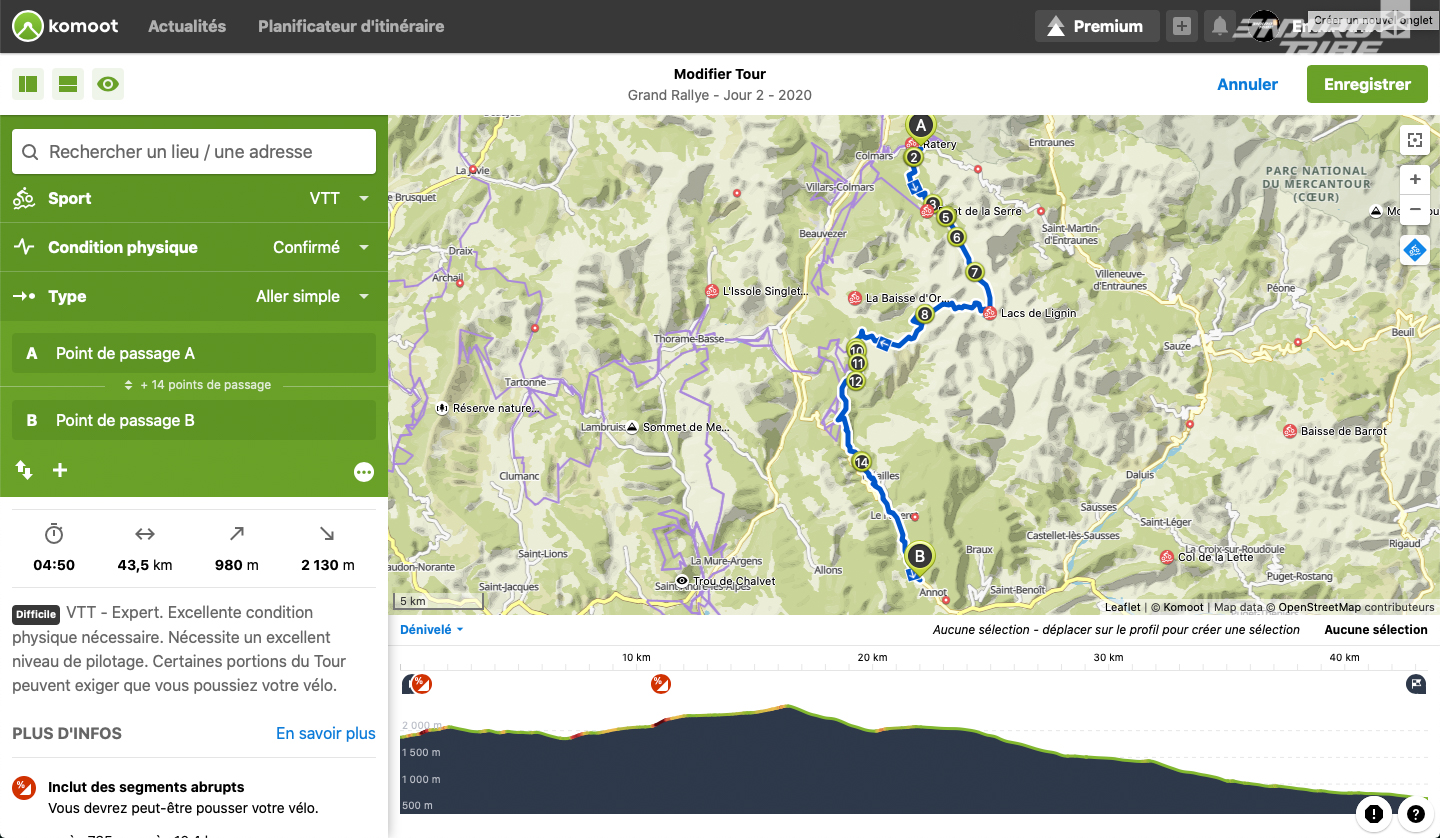Add a waypoint with plus icon
1440x838 pixels.
60,470
